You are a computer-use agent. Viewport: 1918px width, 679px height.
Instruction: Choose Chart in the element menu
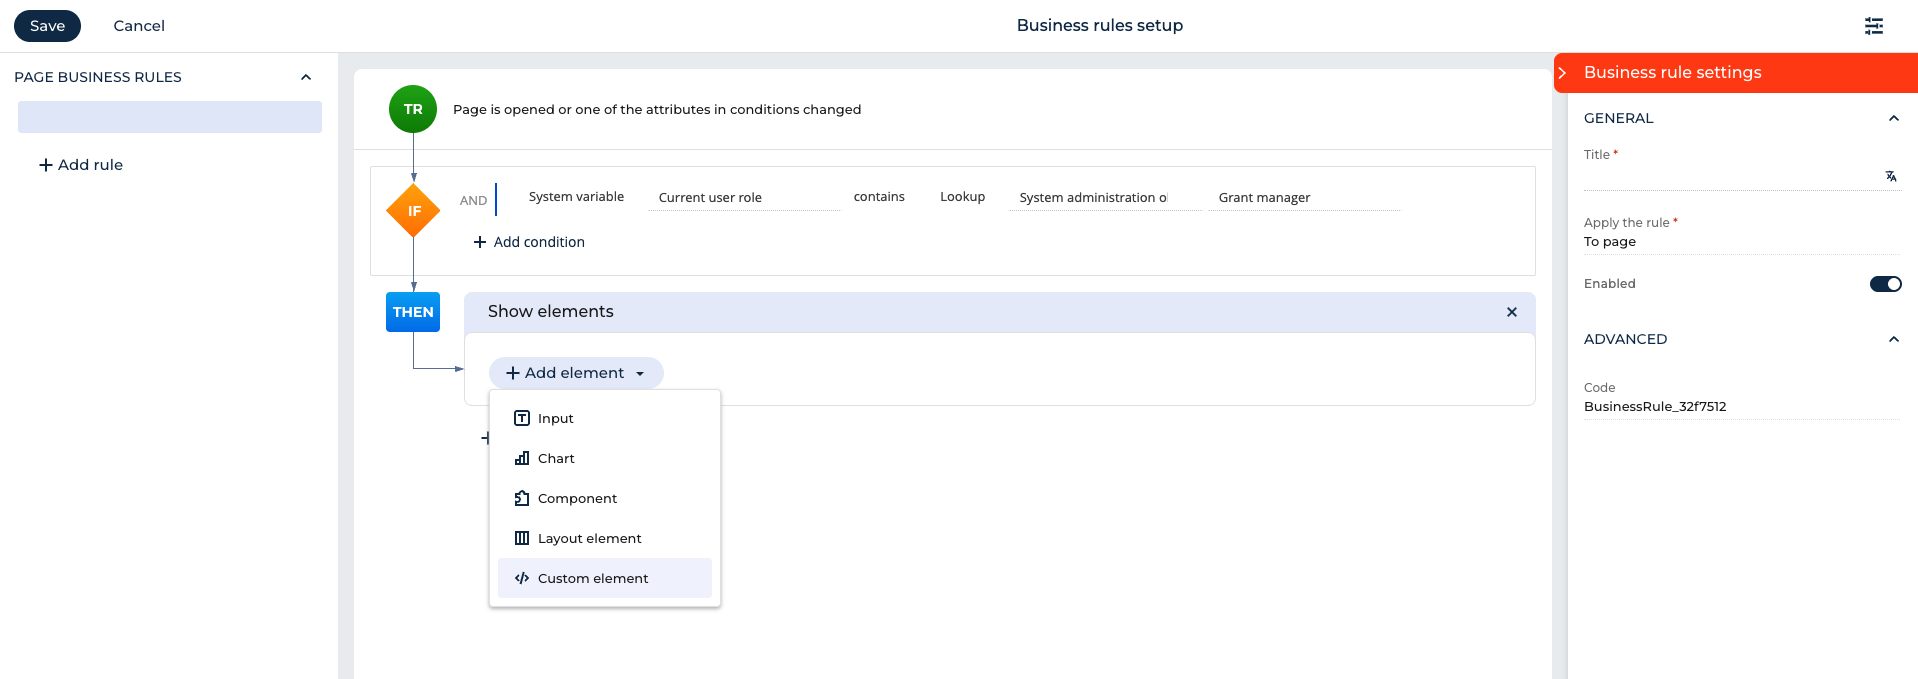(556, 458)
